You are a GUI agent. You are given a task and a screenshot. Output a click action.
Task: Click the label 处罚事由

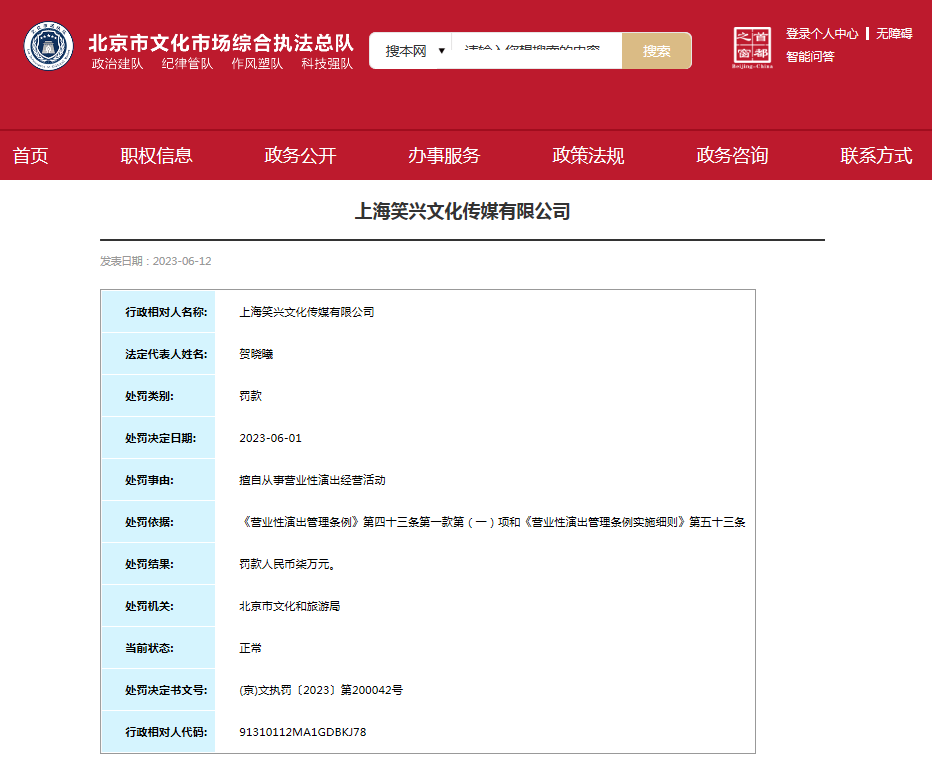point(149,480)
